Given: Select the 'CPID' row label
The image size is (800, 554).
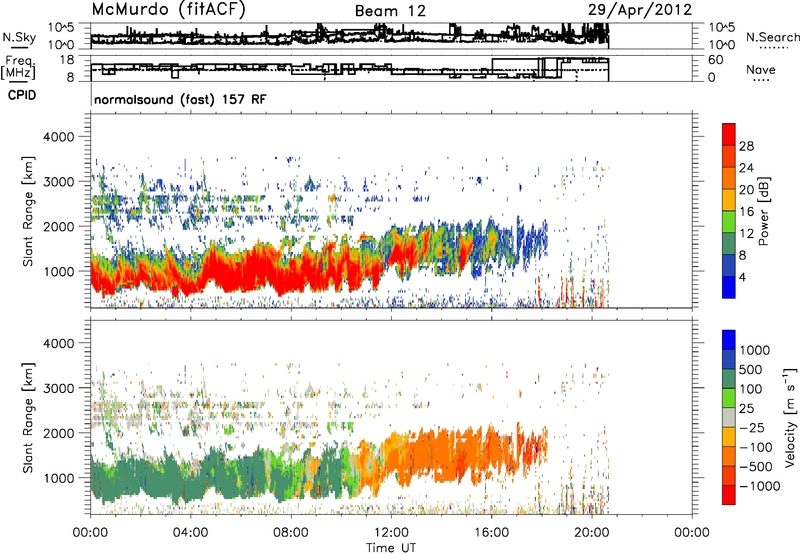Looking at the screenshot, I should click(x=22, y=95).
